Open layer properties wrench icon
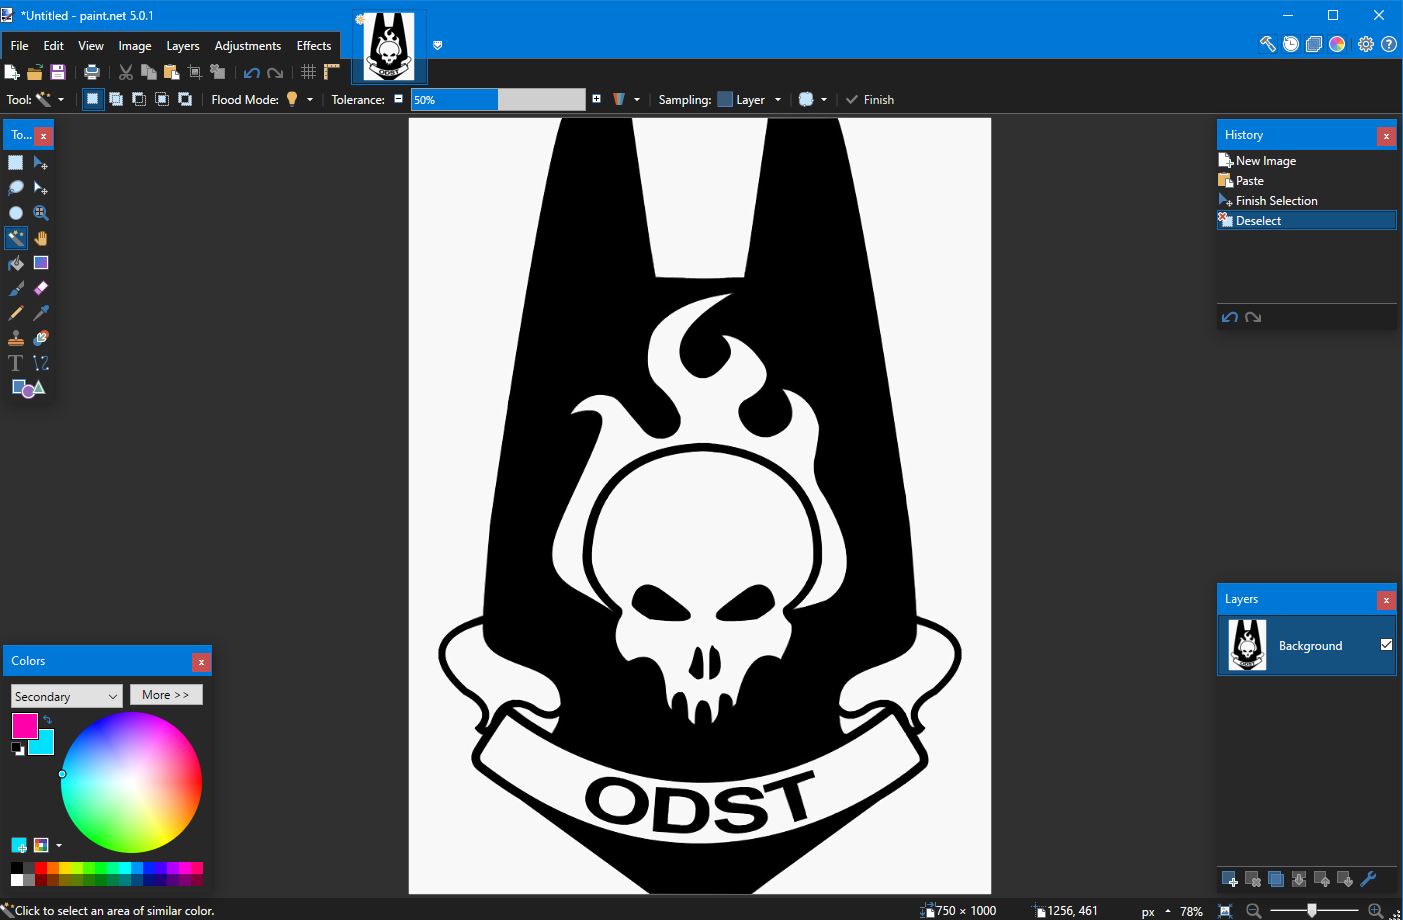 click(x=1368, y=879)
